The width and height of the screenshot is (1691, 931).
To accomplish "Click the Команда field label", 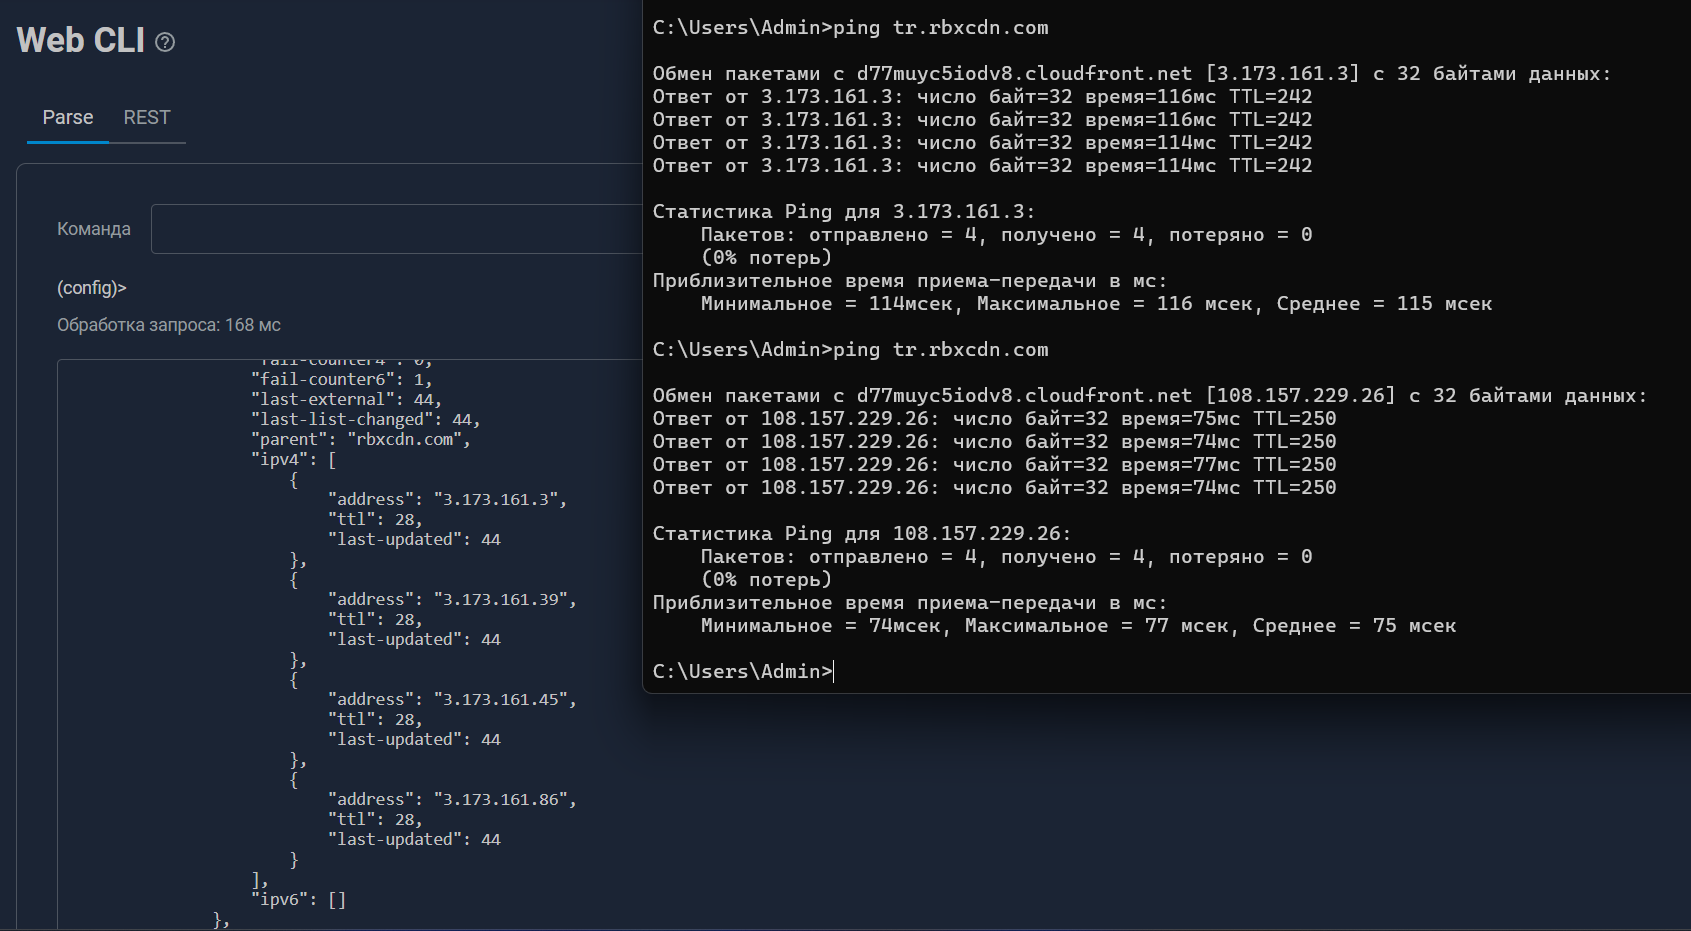I will [x=94, y=229].
